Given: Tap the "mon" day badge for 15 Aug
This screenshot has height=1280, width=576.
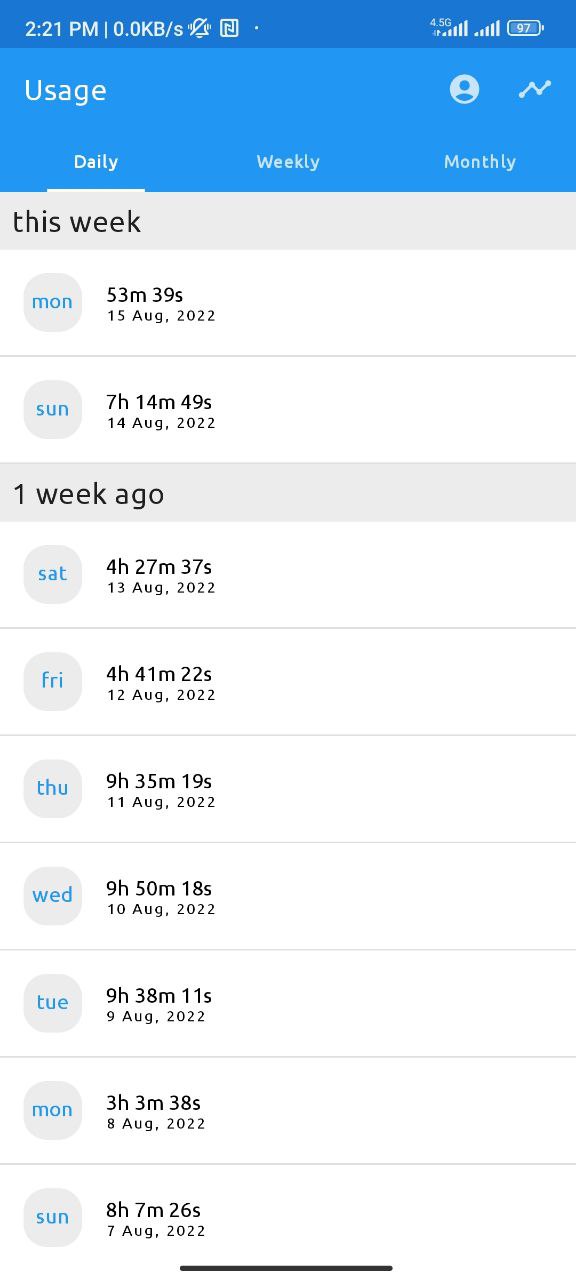Looking at the screenshot, I should pyautogui.click(x=52, y=302).
